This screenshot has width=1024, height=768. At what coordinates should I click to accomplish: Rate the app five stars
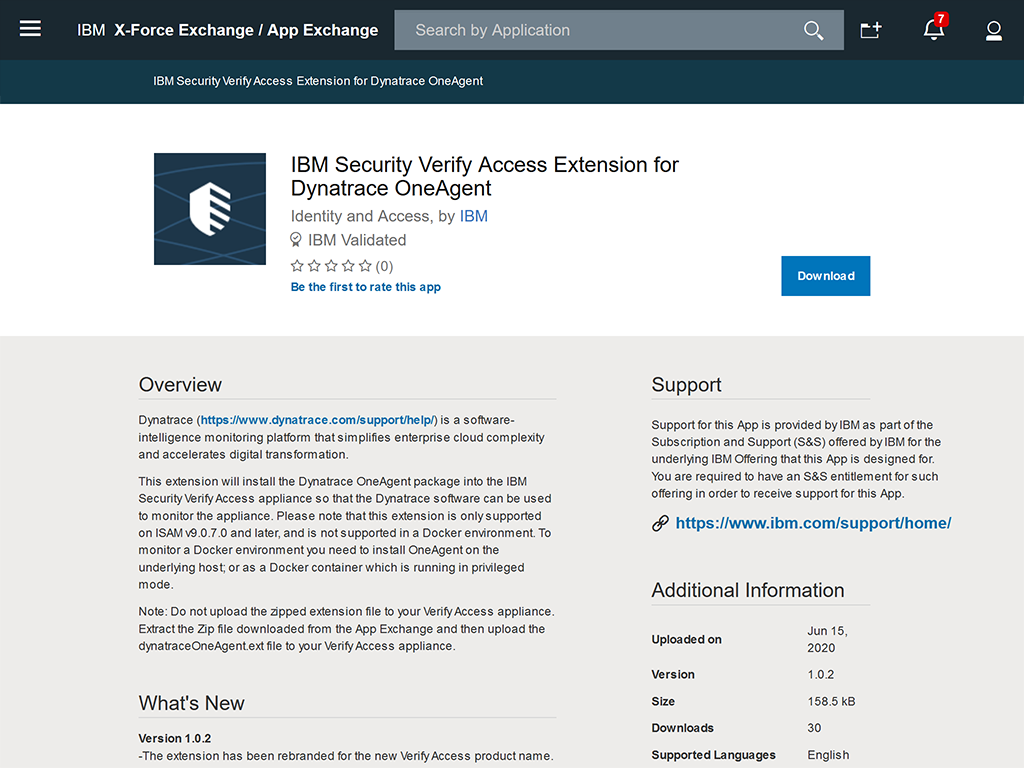click(365, 266)
